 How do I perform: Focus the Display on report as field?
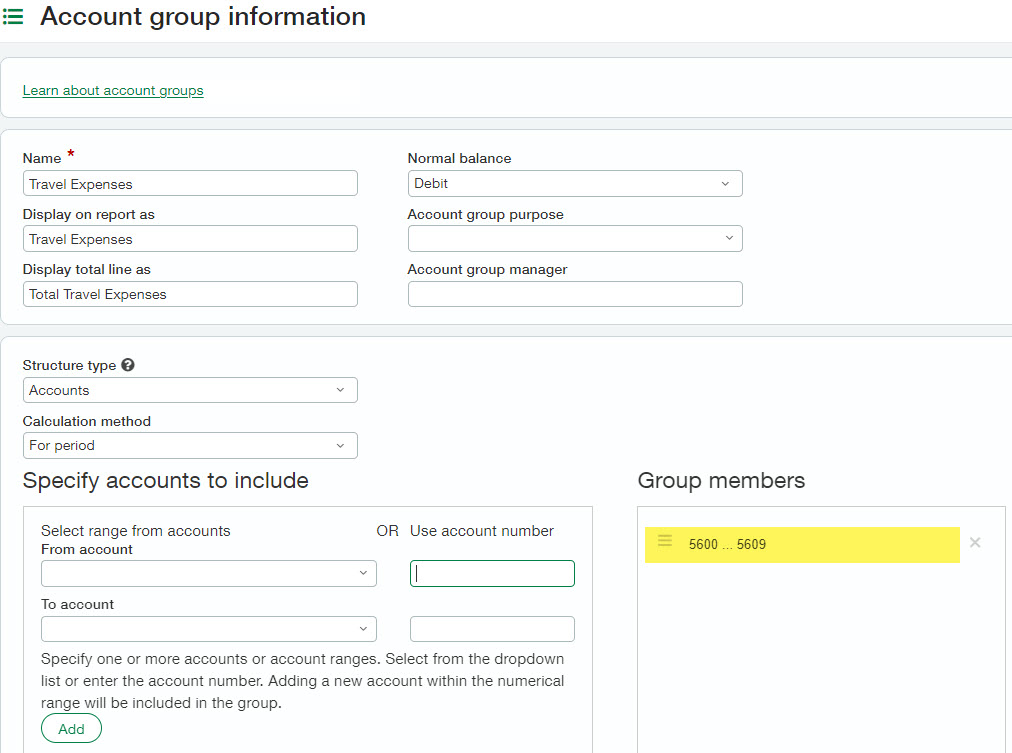pos(190,239)
